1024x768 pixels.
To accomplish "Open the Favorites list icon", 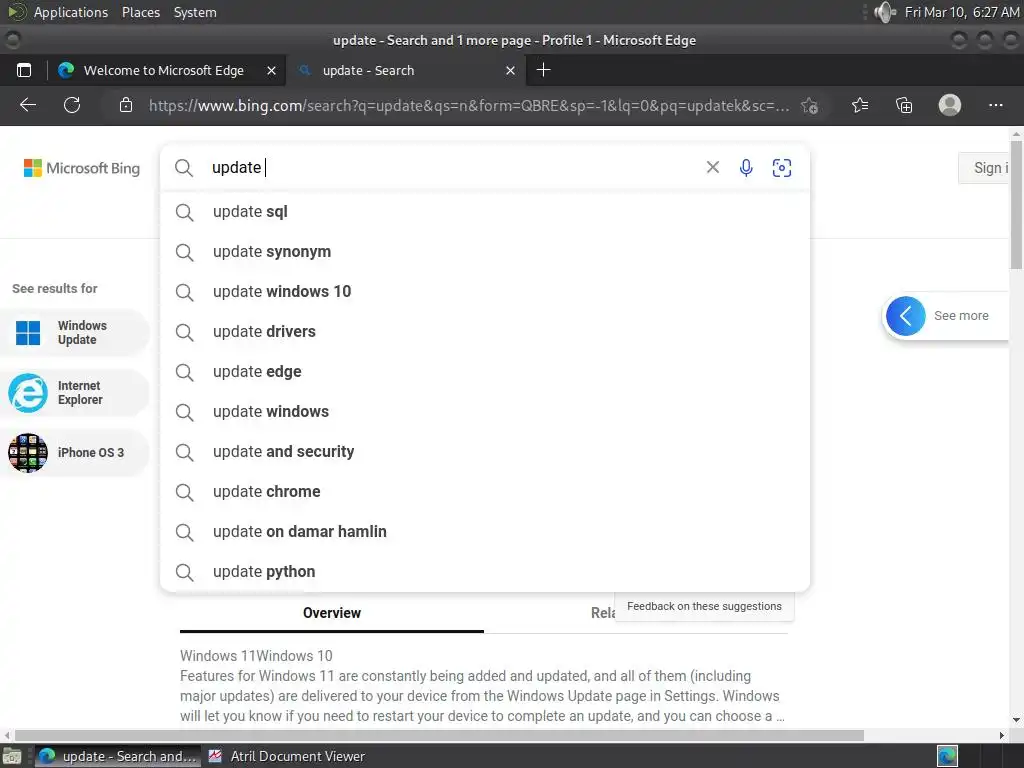I will 860,105.
